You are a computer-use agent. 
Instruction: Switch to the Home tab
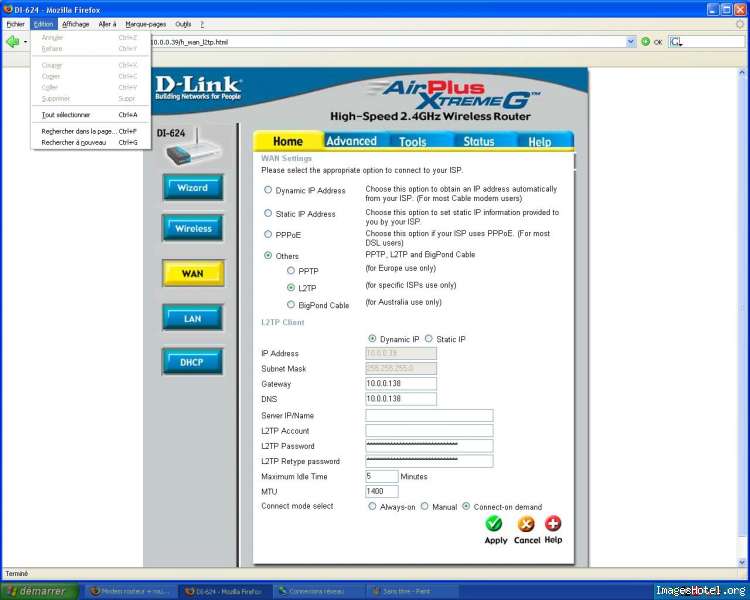point(288,141)
